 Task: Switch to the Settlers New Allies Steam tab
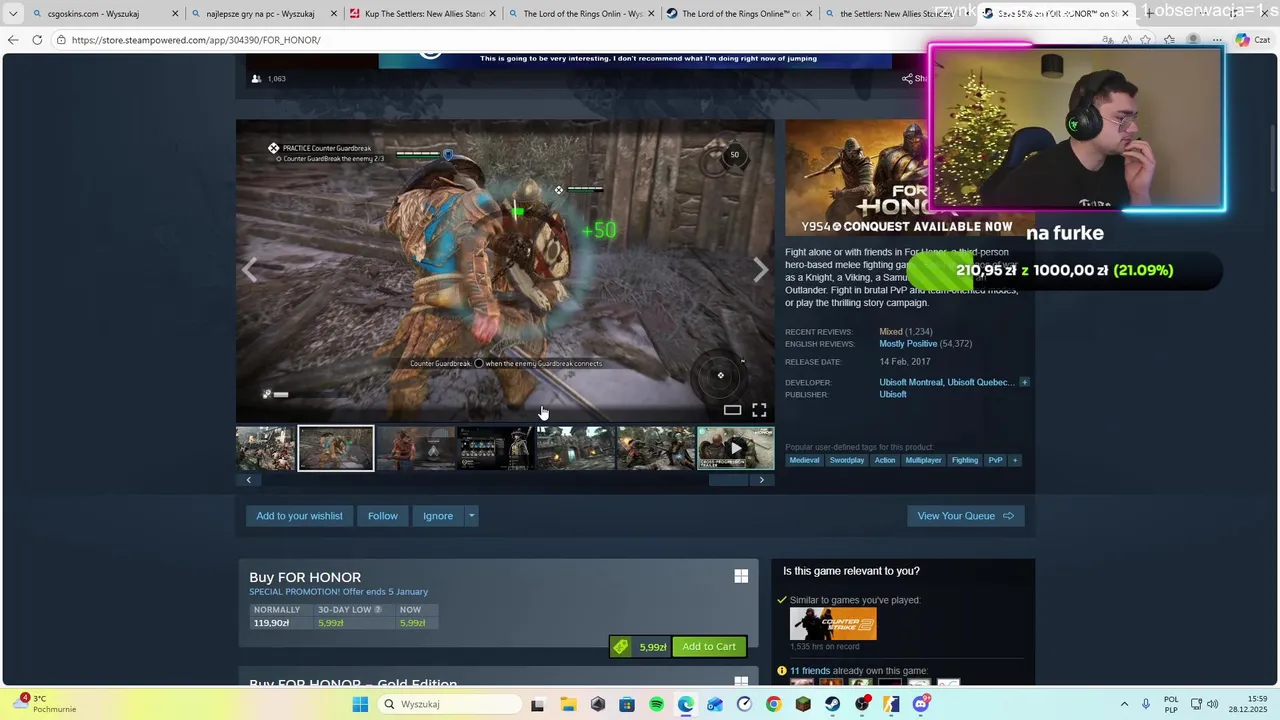click(x=897, y=14)
